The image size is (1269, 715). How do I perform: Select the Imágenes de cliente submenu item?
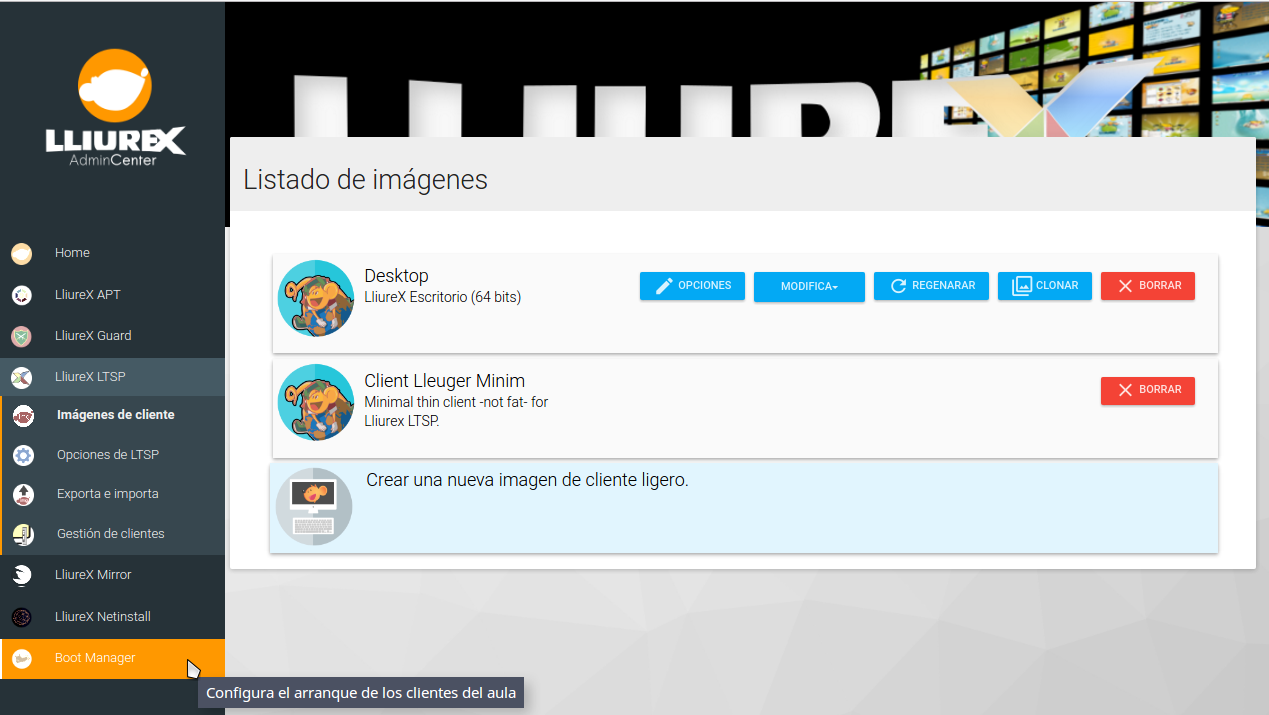(x=112, y=415)
